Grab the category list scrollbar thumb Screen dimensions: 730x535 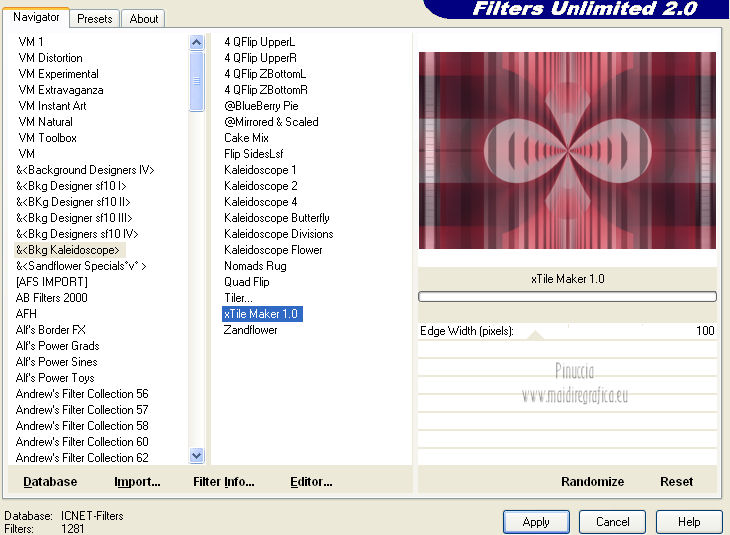tap(196, 81)
